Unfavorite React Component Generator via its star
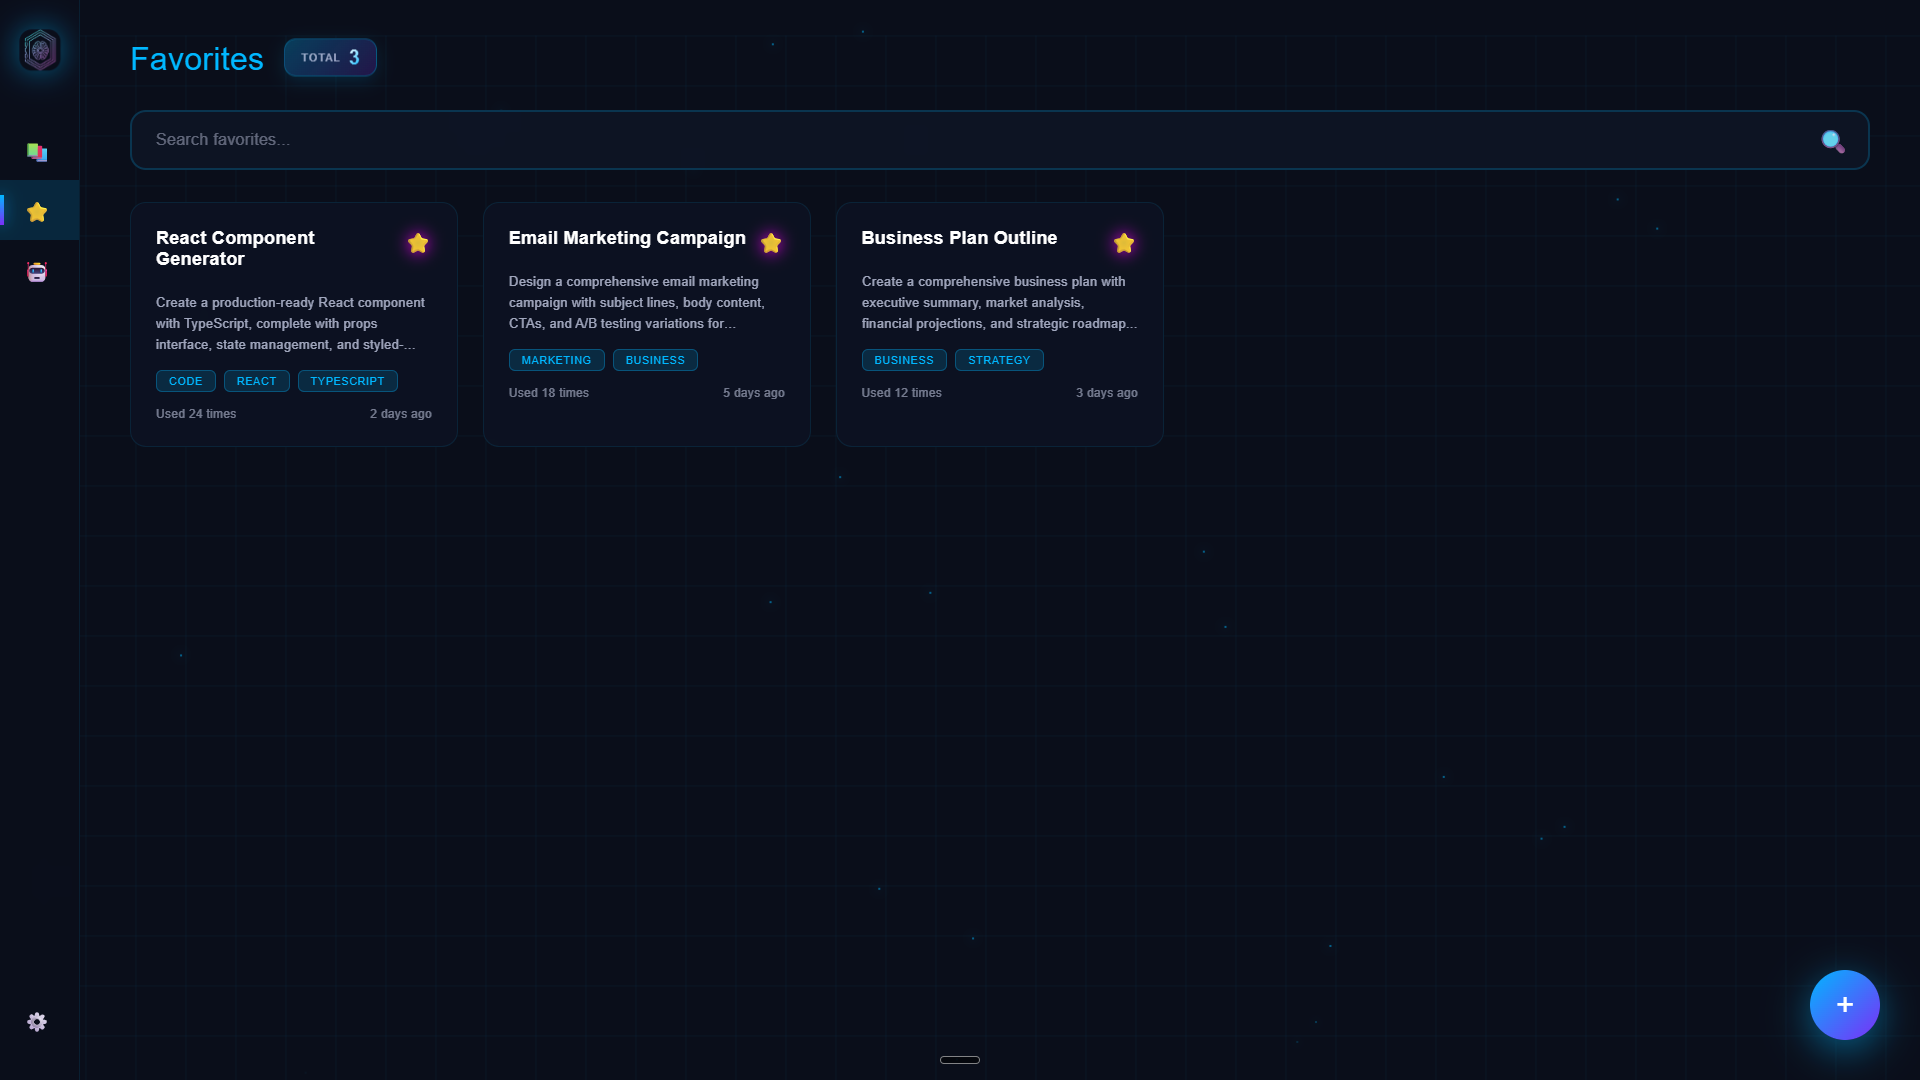This screenshot has height=1080, width=1920. pyautogui.click(x=418, y=242)
